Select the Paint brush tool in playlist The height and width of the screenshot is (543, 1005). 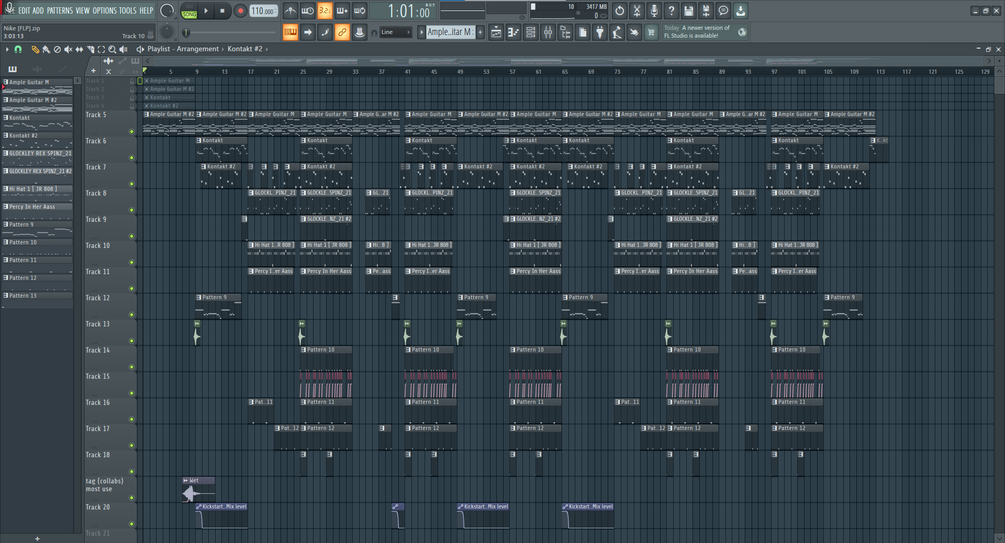[46, 49]
